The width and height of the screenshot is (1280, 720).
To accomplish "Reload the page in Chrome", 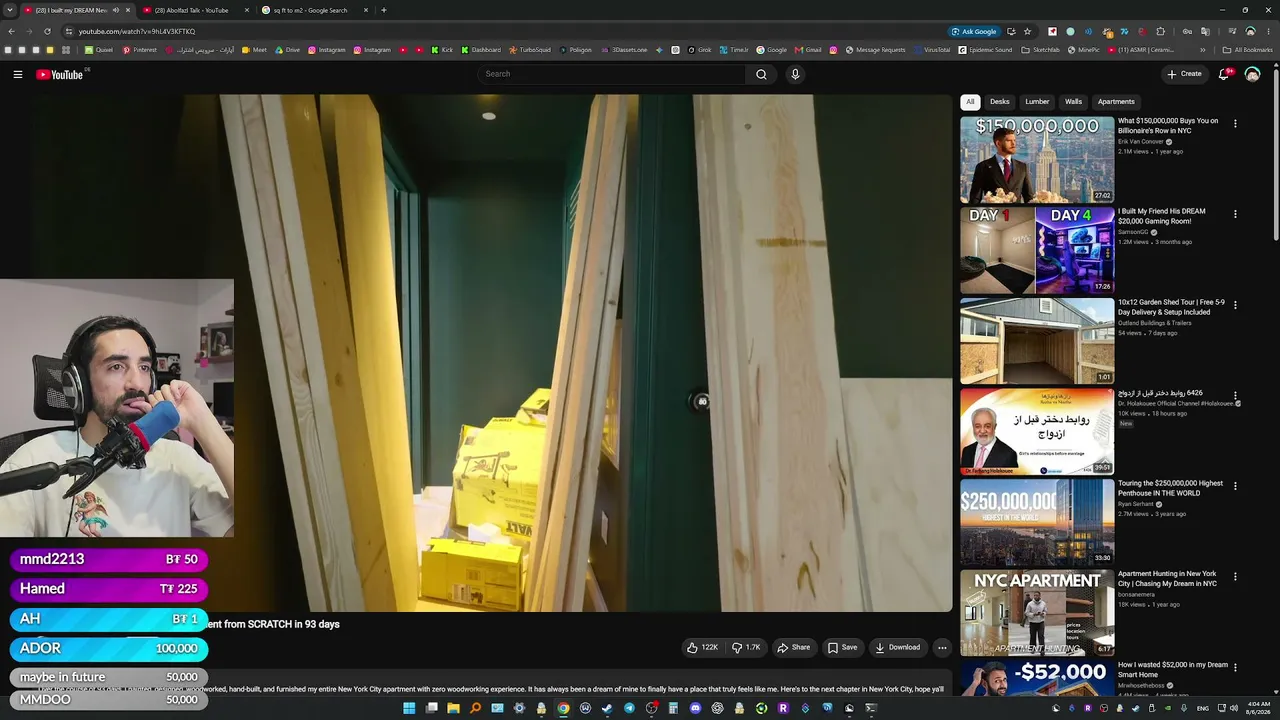I will tap(47, 31).
